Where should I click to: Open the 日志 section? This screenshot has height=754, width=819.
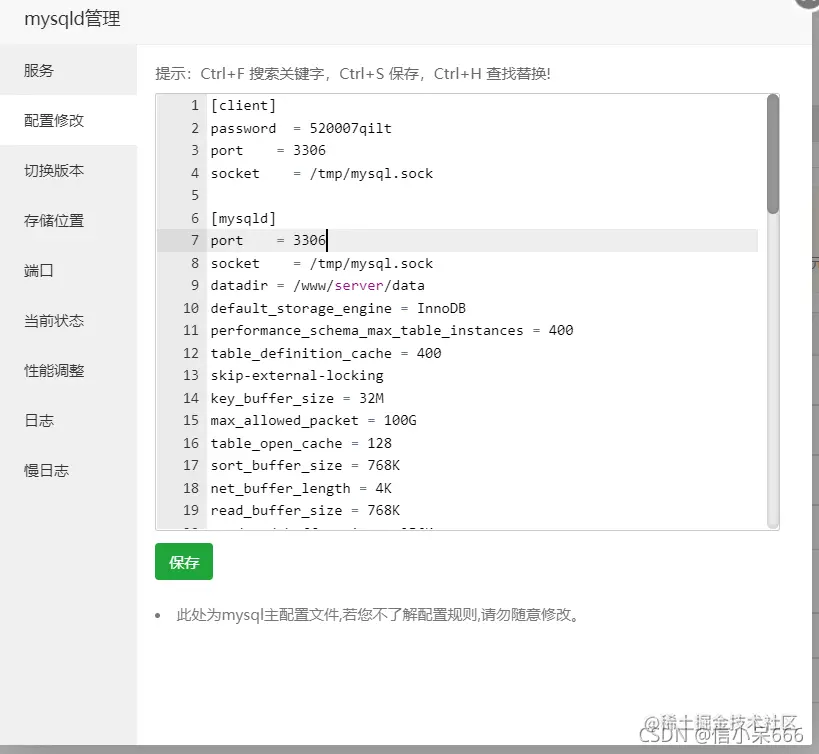click(x=40, y=420)
